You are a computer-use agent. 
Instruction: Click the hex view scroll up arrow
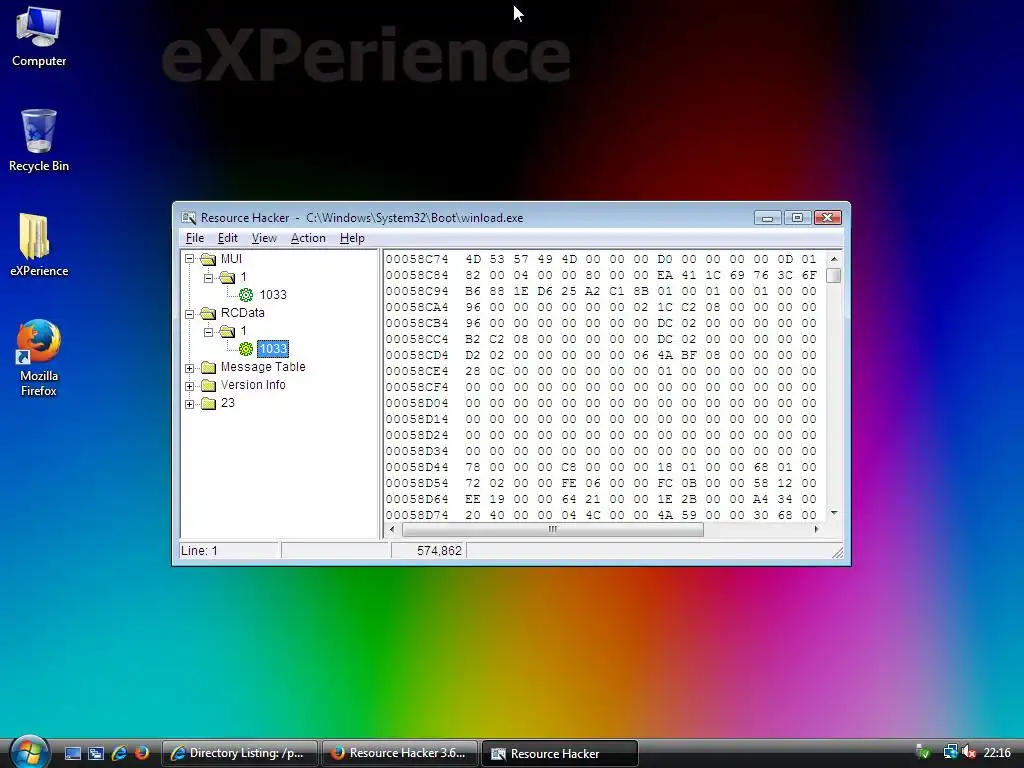click(x=833, y=259)
